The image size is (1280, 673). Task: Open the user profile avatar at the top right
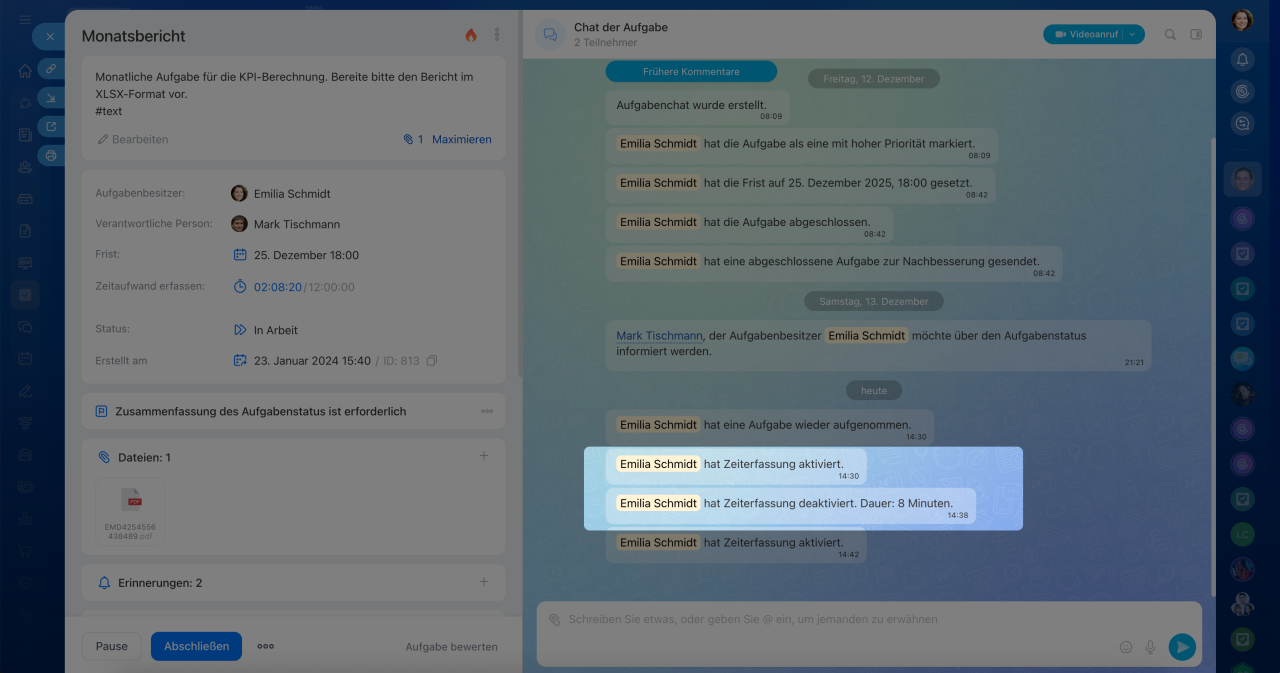click(1242, 20)
